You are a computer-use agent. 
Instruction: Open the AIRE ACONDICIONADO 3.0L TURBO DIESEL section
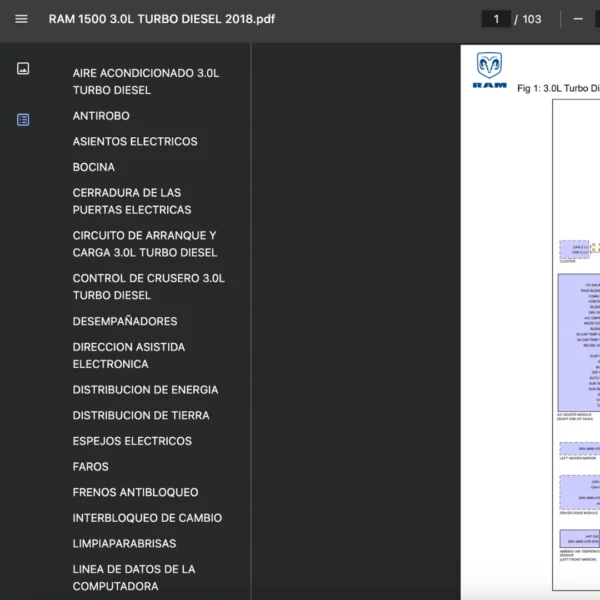click(x=146, y=81)
